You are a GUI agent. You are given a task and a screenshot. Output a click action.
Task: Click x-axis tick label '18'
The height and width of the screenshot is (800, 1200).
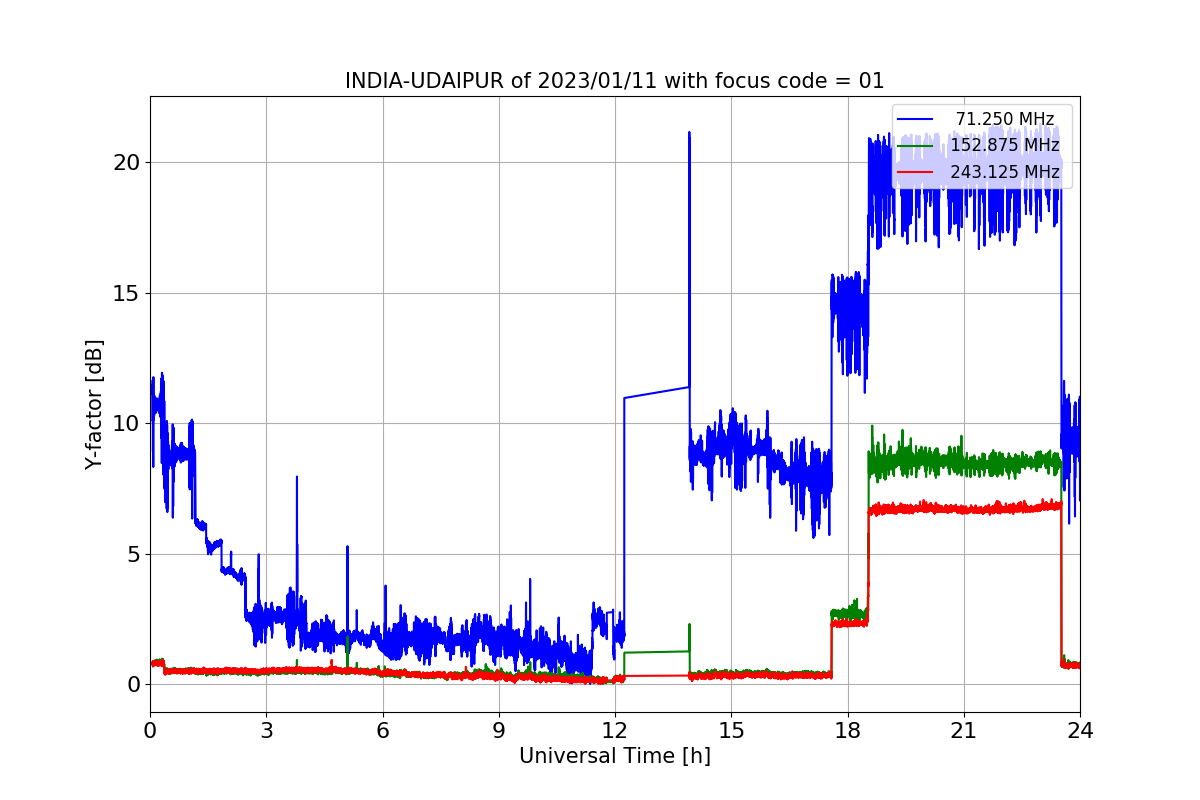pyautogui.click(x=848, y=730)
